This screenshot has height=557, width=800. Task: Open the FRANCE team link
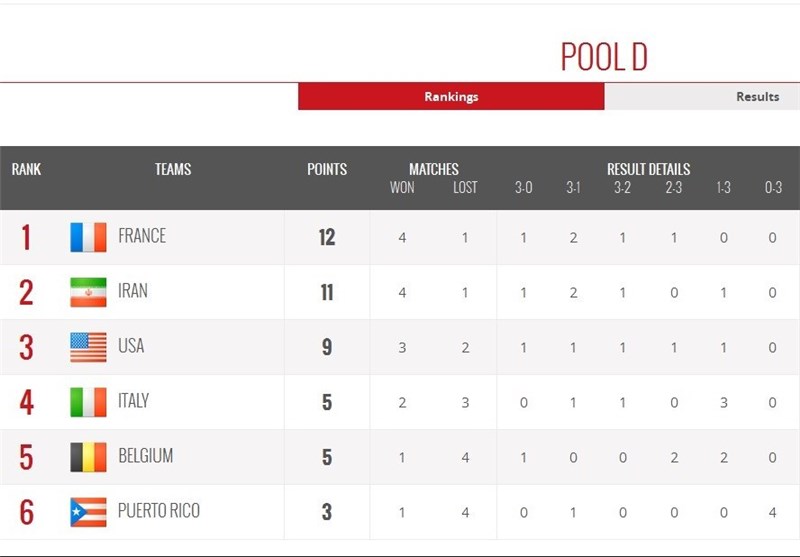click(142, 236)
